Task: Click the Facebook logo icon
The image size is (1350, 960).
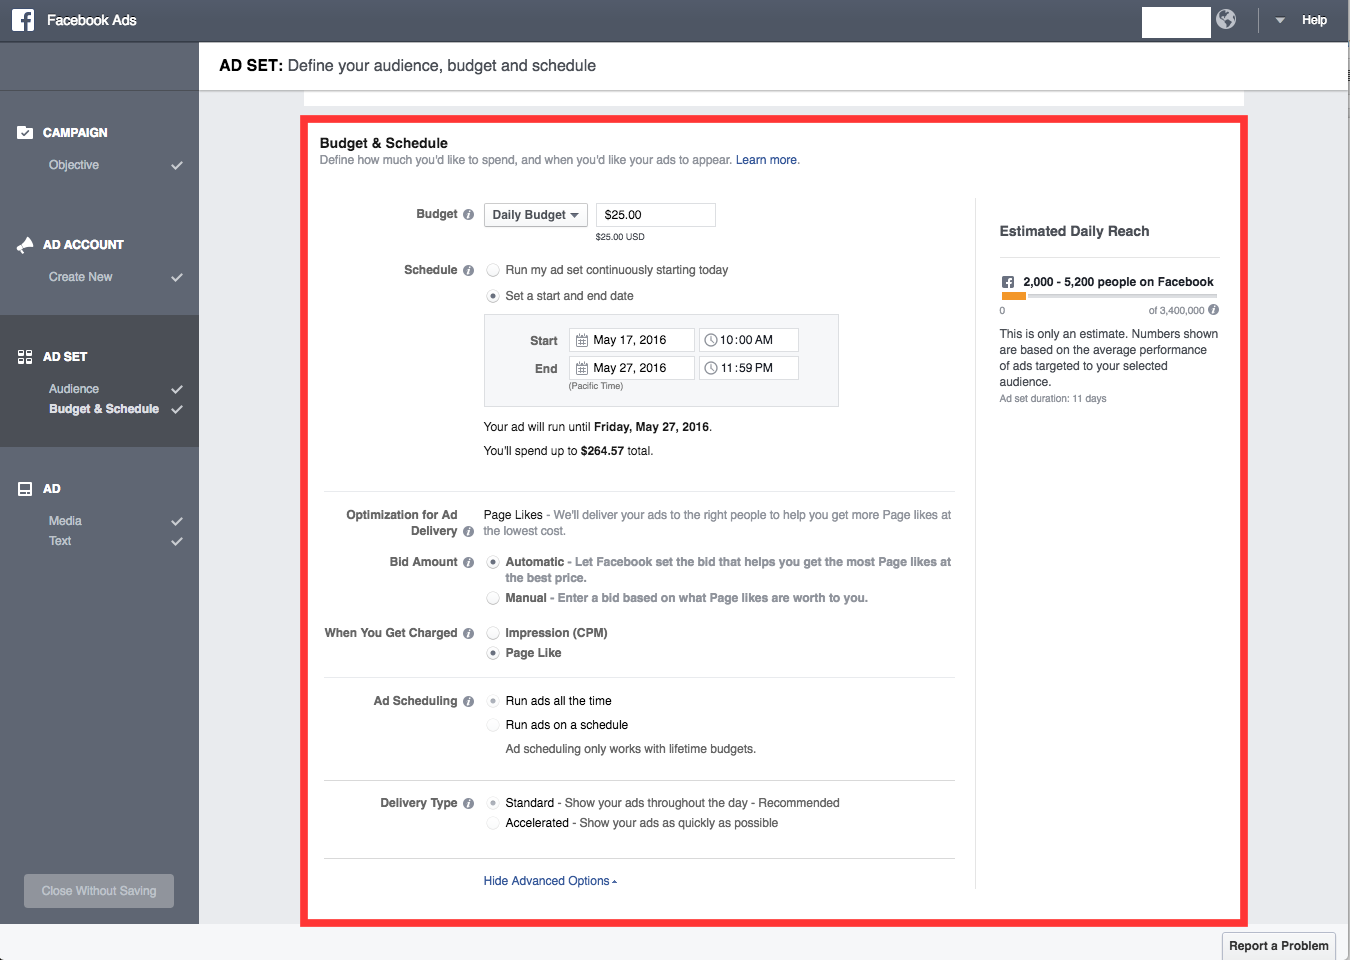Action: click(x=23, y=20)
